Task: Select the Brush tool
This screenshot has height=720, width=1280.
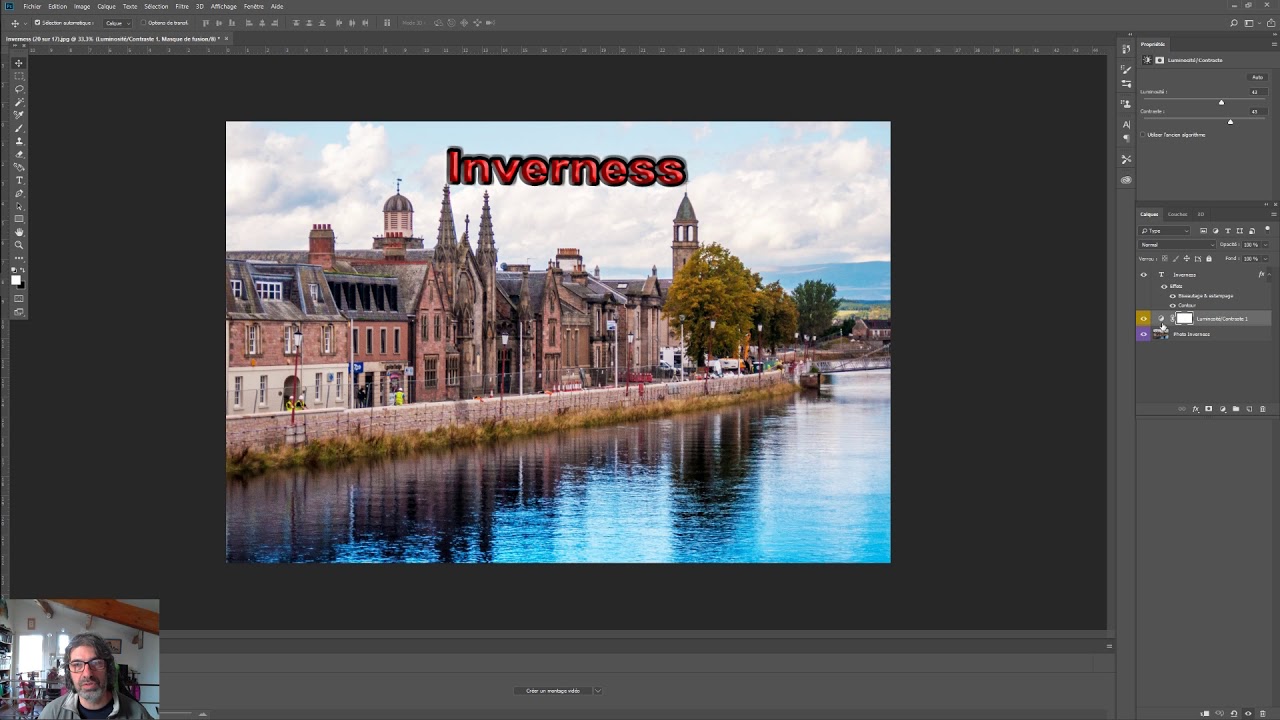Action: click(x=19, y=128)
